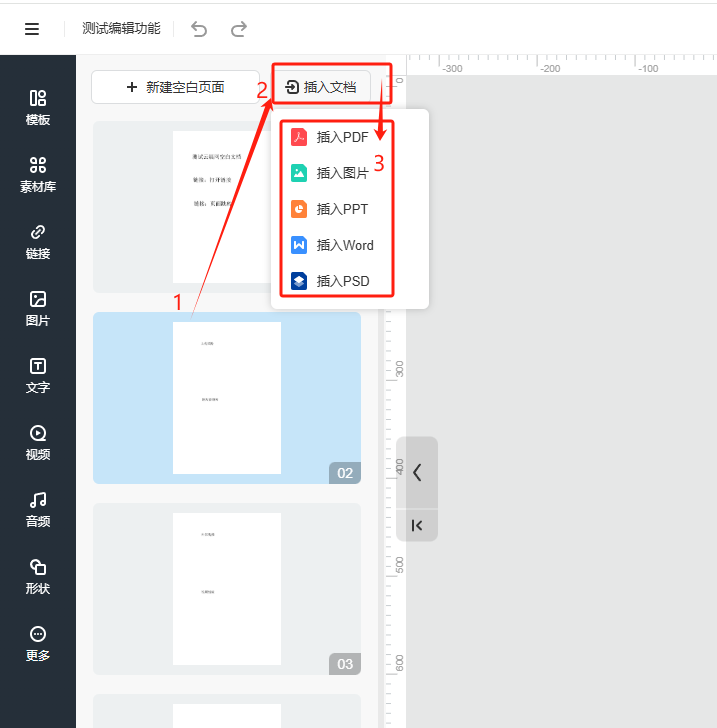Select page thumbnail 03

(x=227, y=588)
